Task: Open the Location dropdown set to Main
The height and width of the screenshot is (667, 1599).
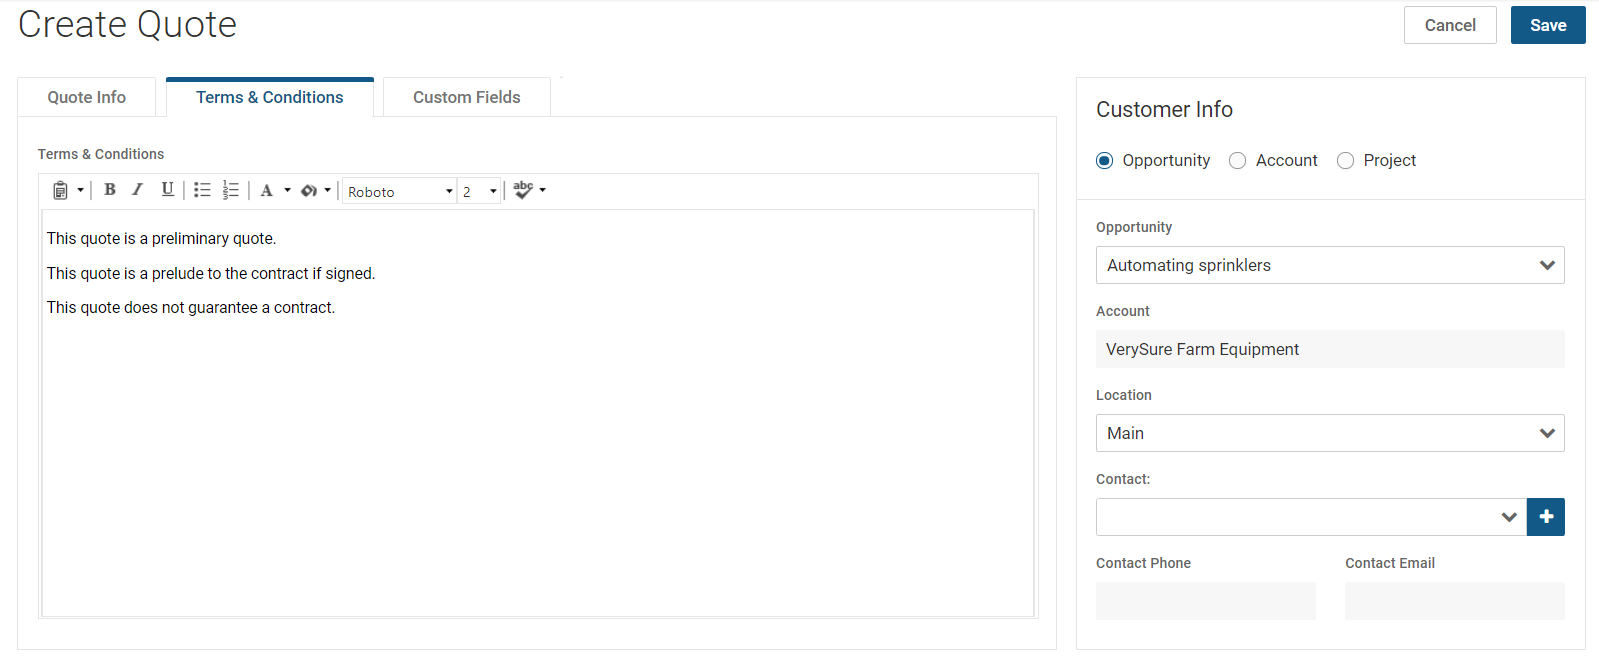Action: click(1329, 433)
